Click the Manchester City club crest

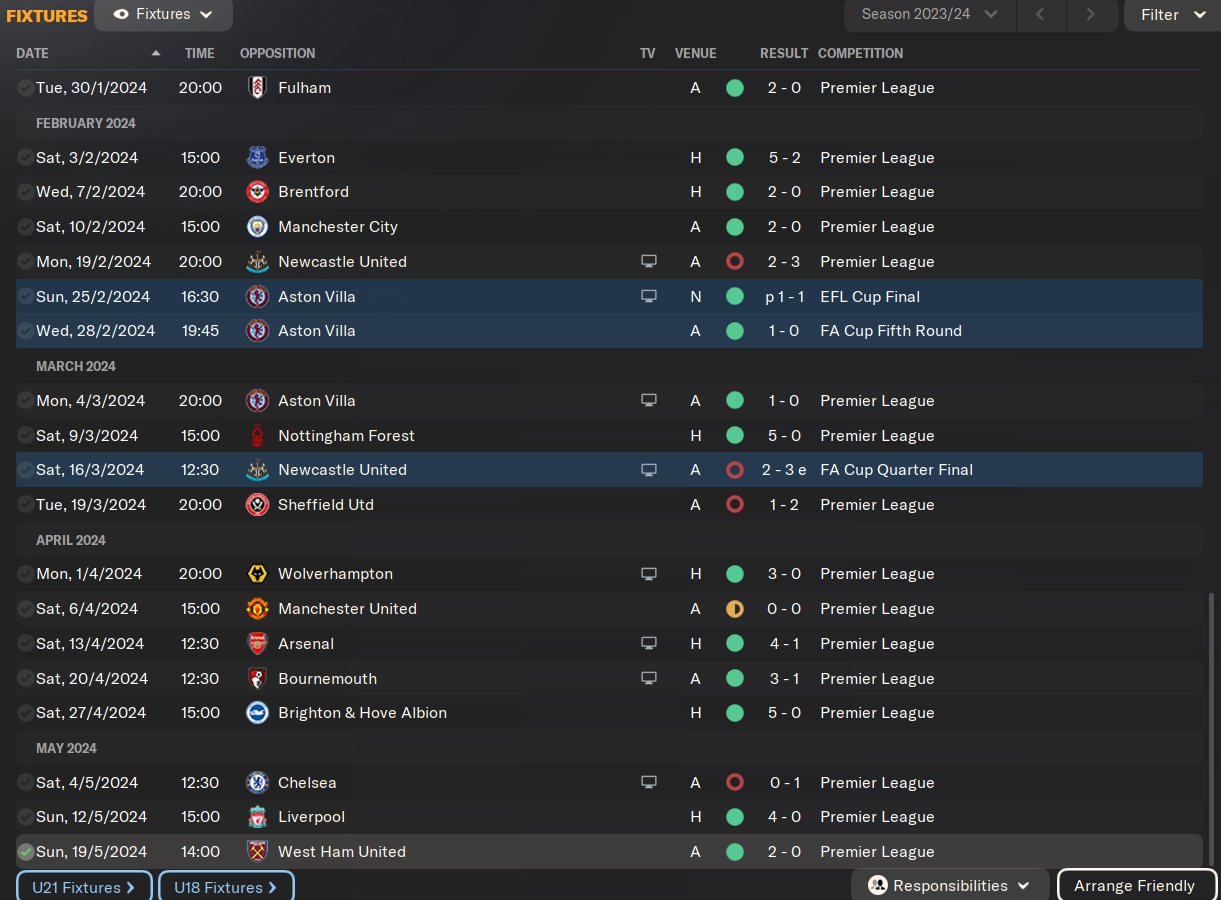click(257, 227)
